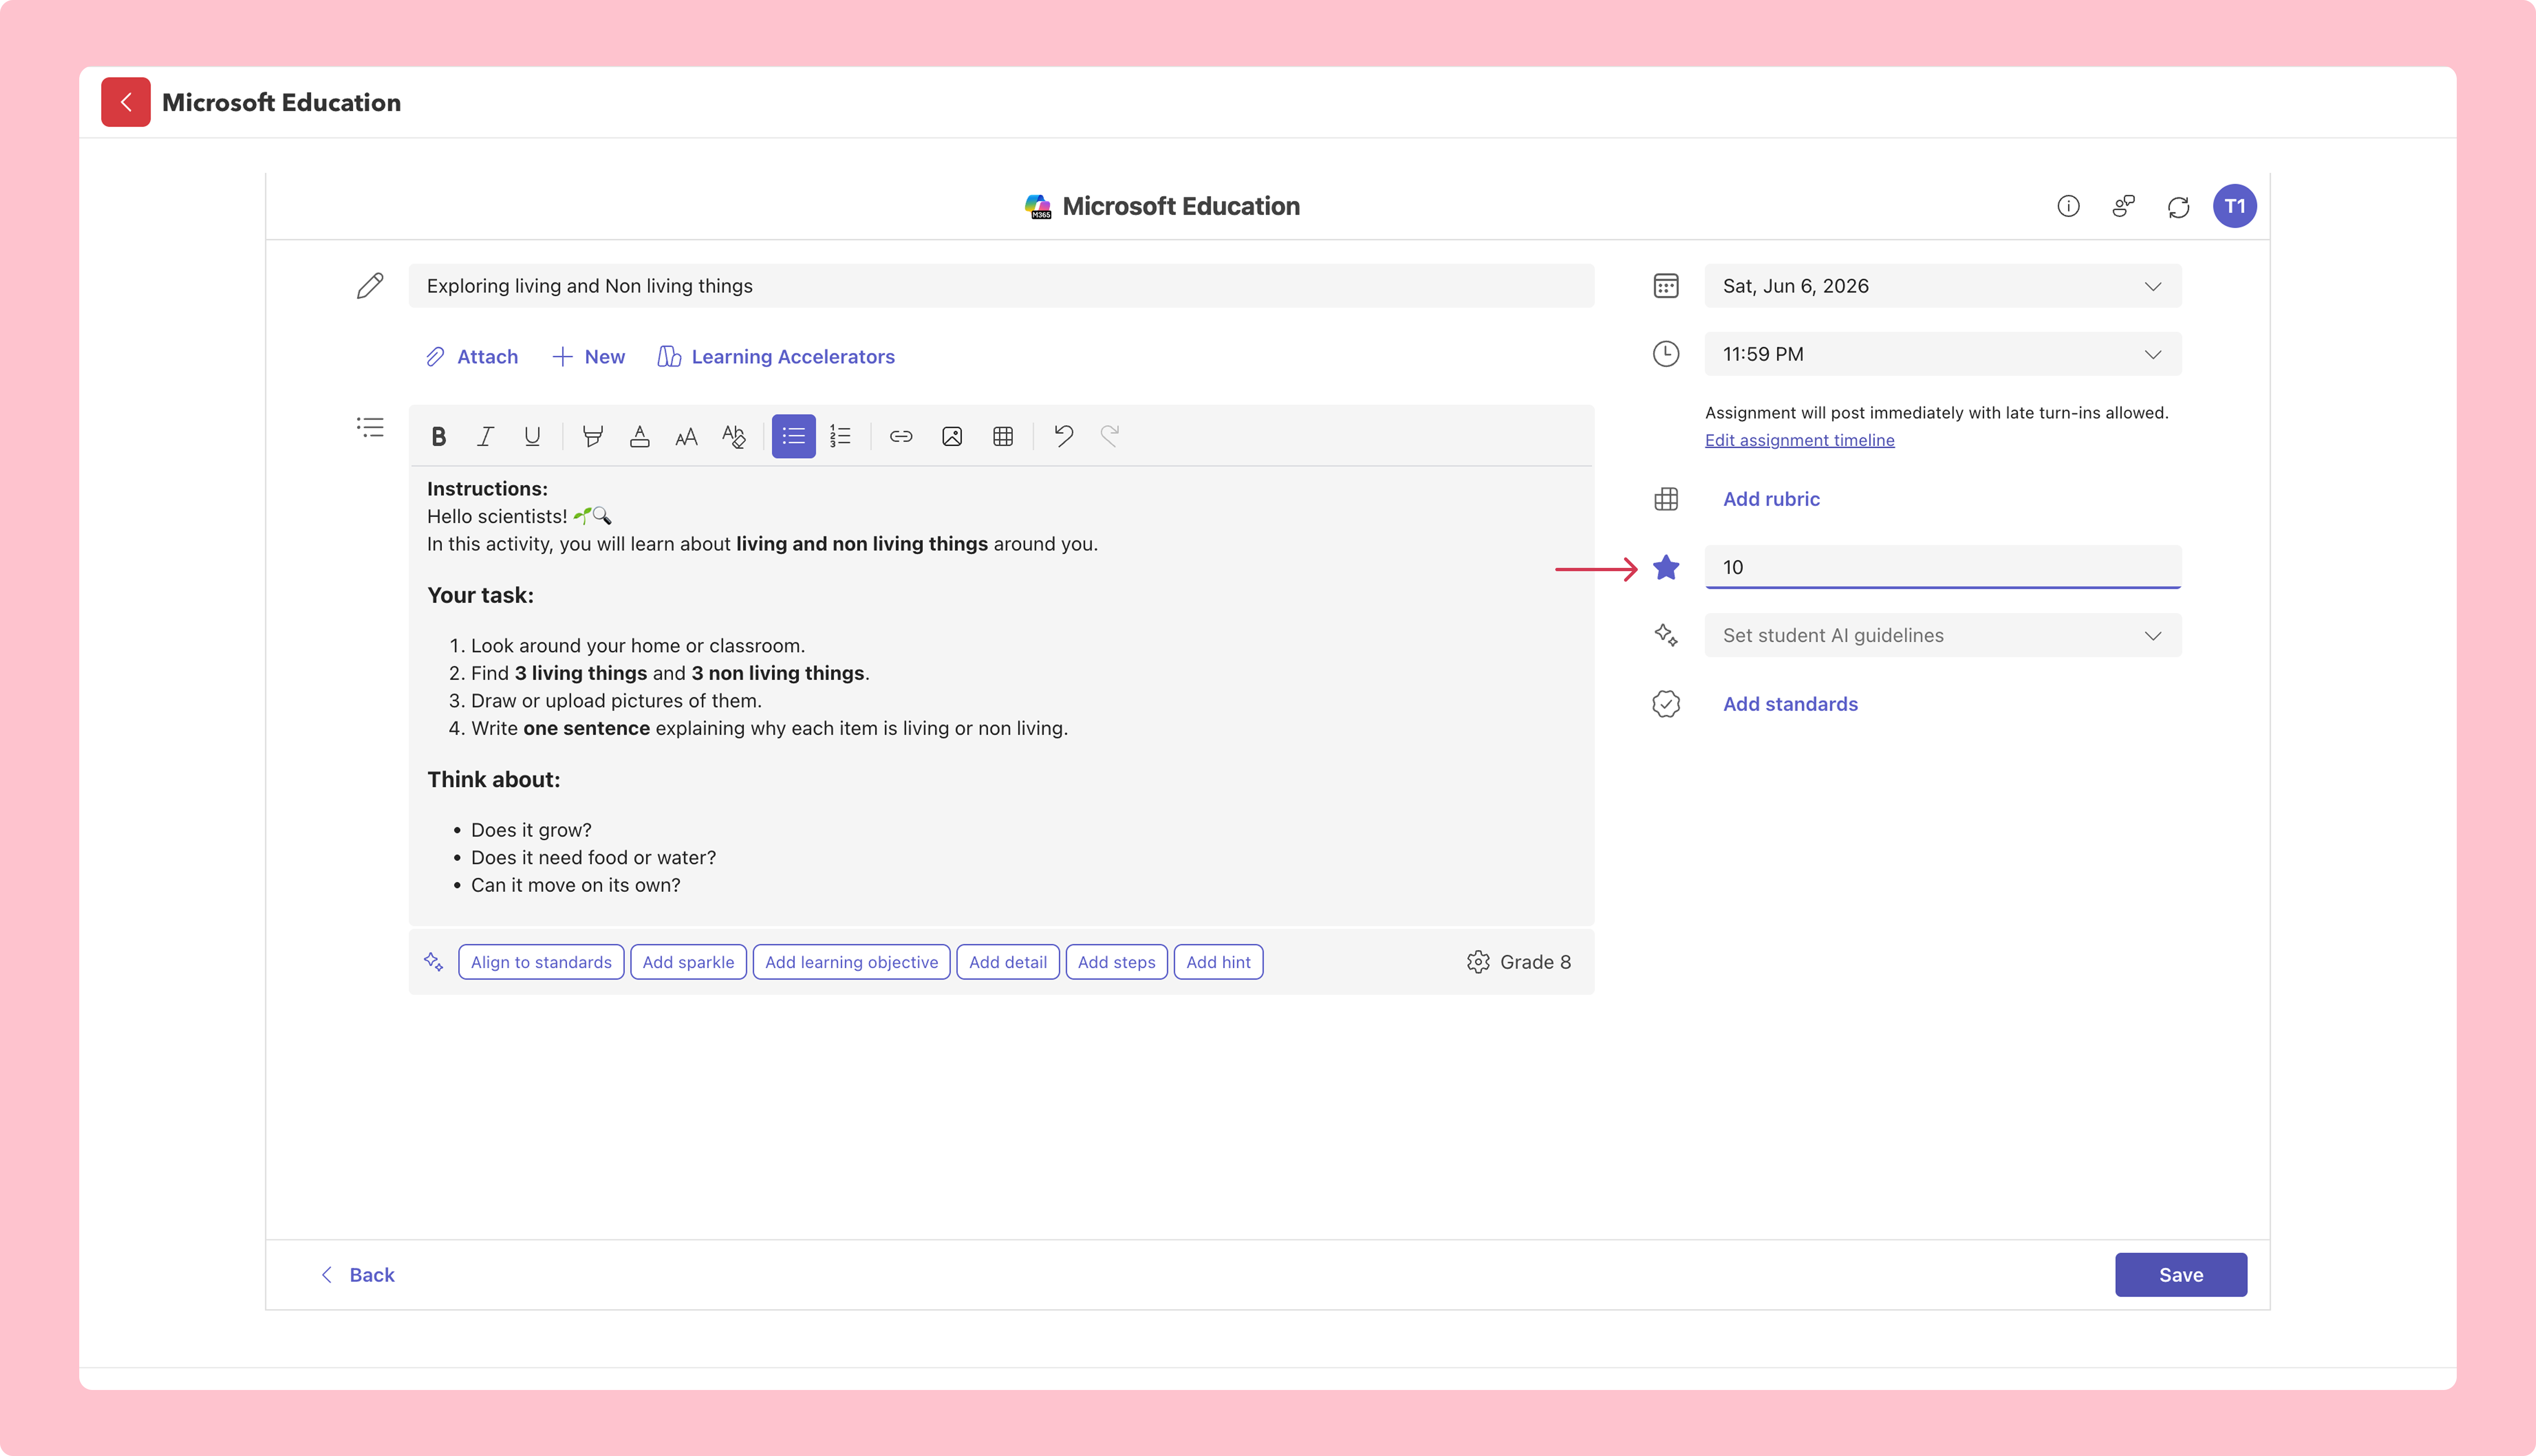Expand Set student AI guidelines dropdown
2536x1456 pixels.
coord(1943,635)
